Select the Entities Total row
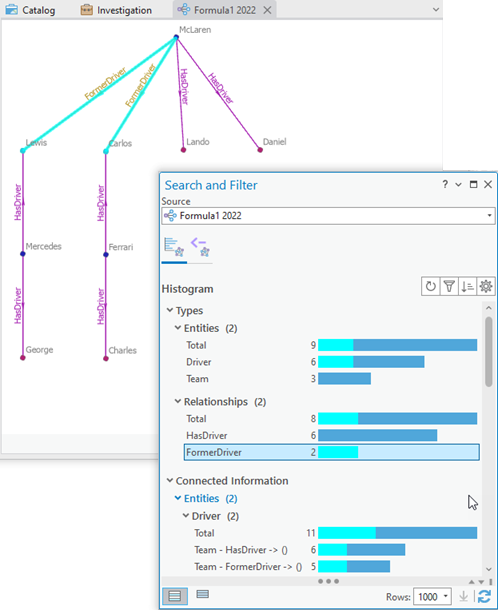The width and height of the screenshot is (498, 610). 331,345
